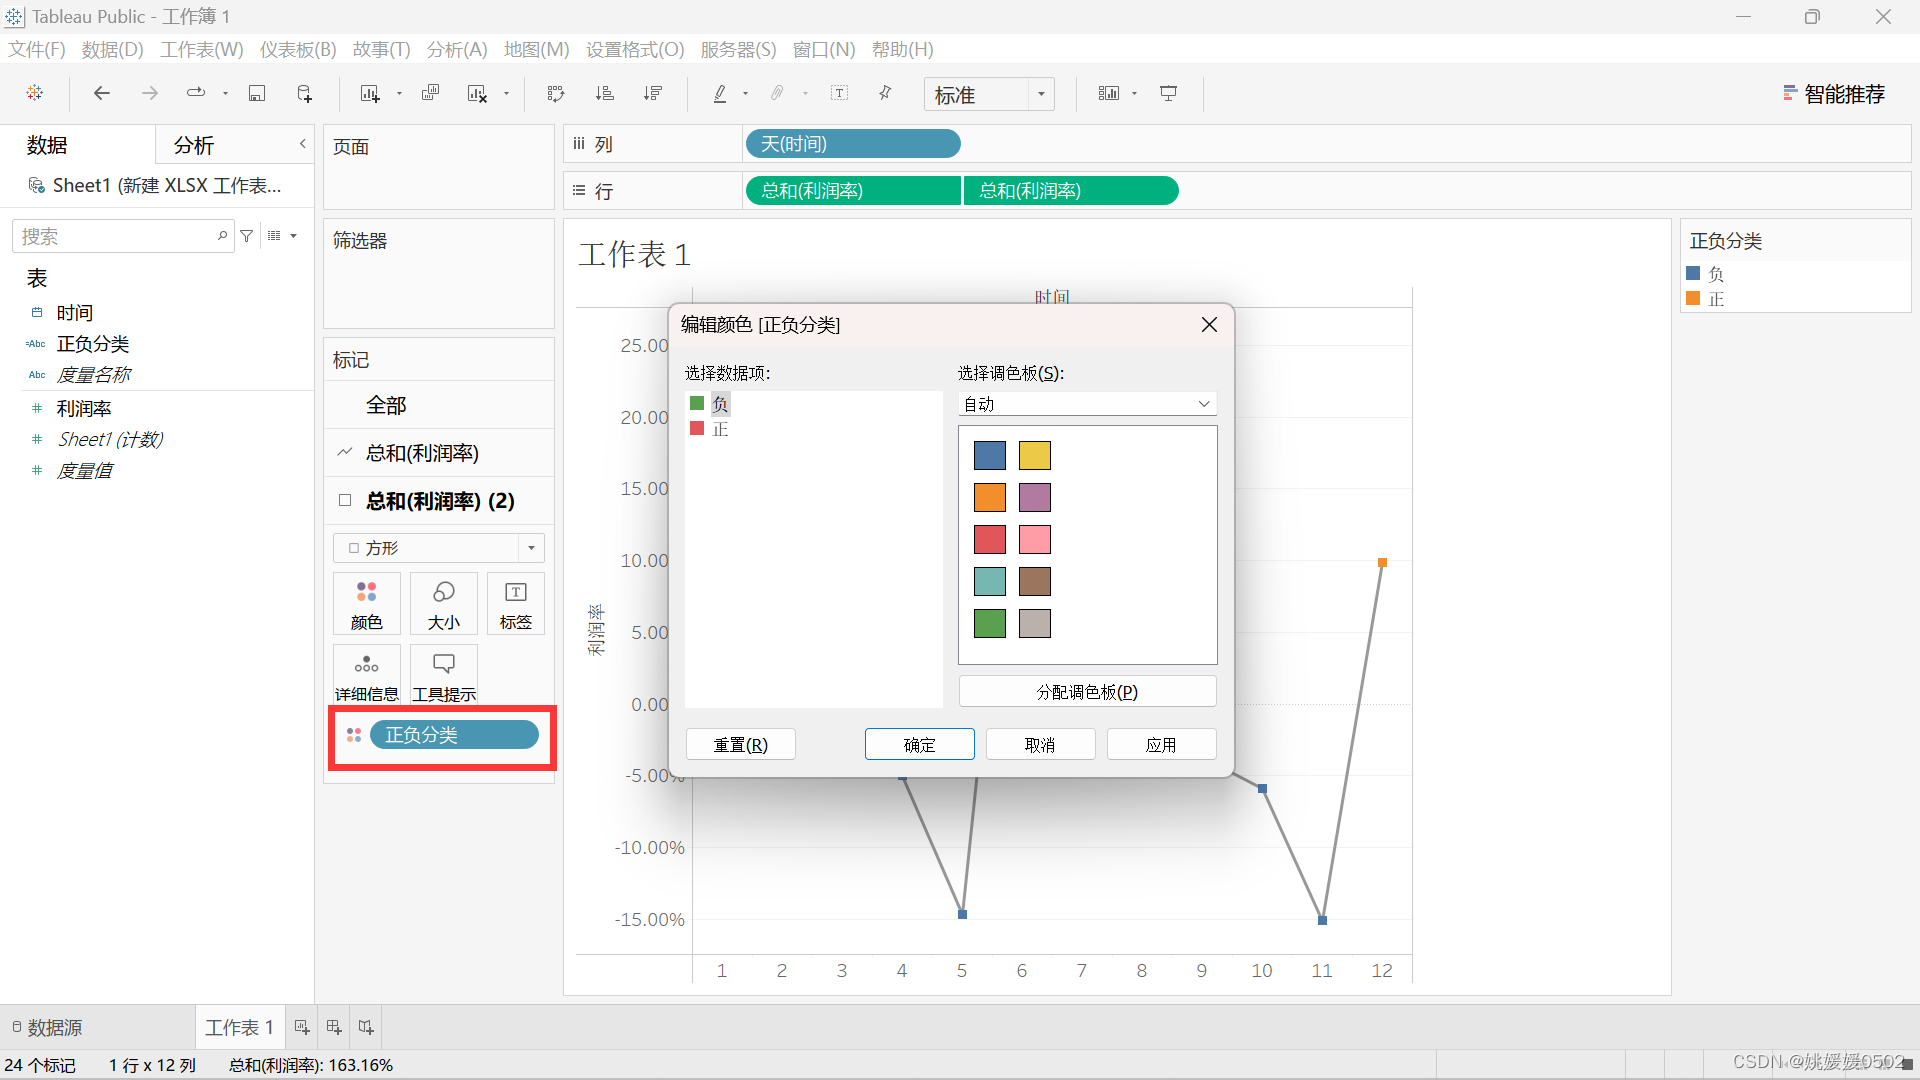The width and height of the screenshot is (1920, 1080).
Task: Select the 正 data item in dialog
Action: [720, 429]
